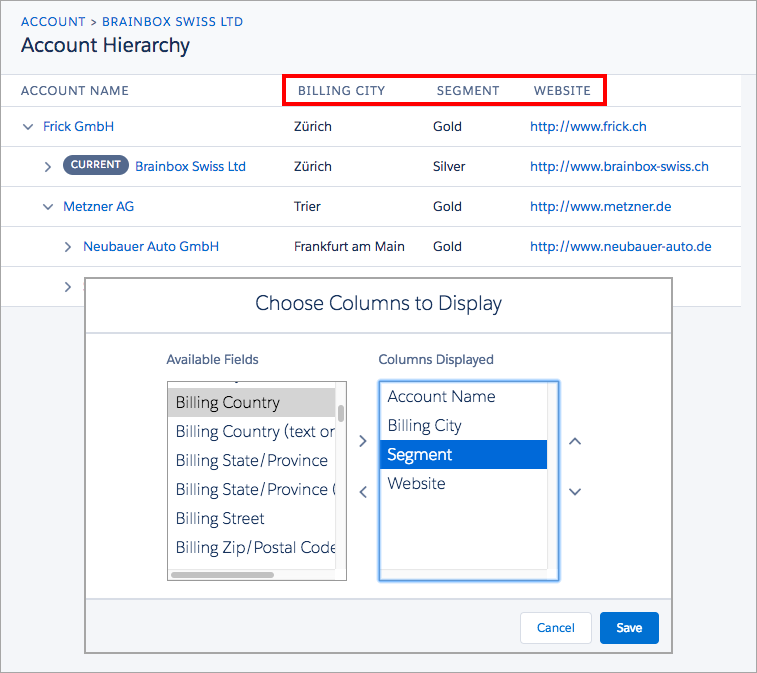Open the www.brainbox-swiss.ch website link
Screen dimensions: 757x673
pos(619,167)
